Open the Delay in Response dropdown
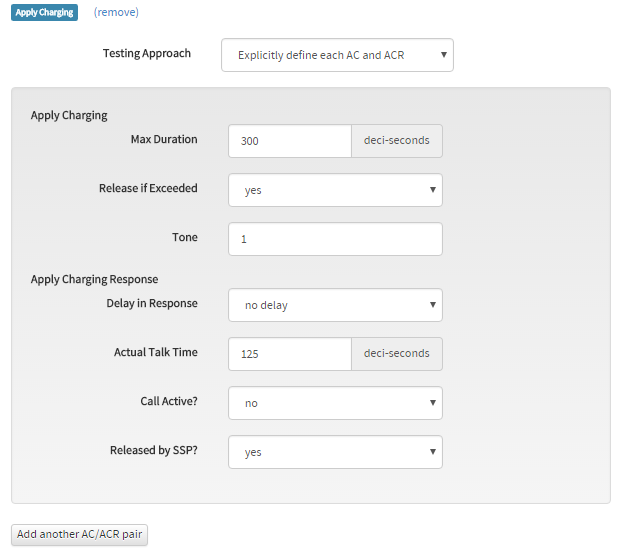 point(335,305)
